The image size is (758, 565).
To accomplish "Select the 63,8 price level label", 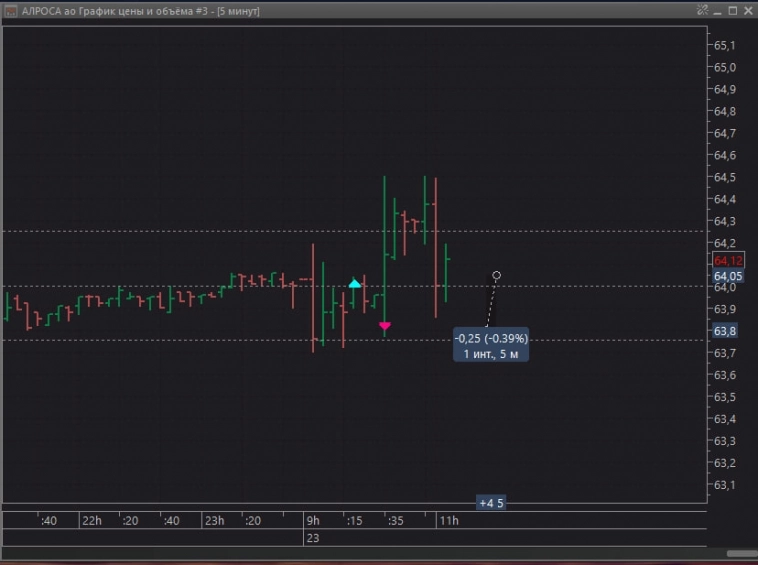I will 725,331.
